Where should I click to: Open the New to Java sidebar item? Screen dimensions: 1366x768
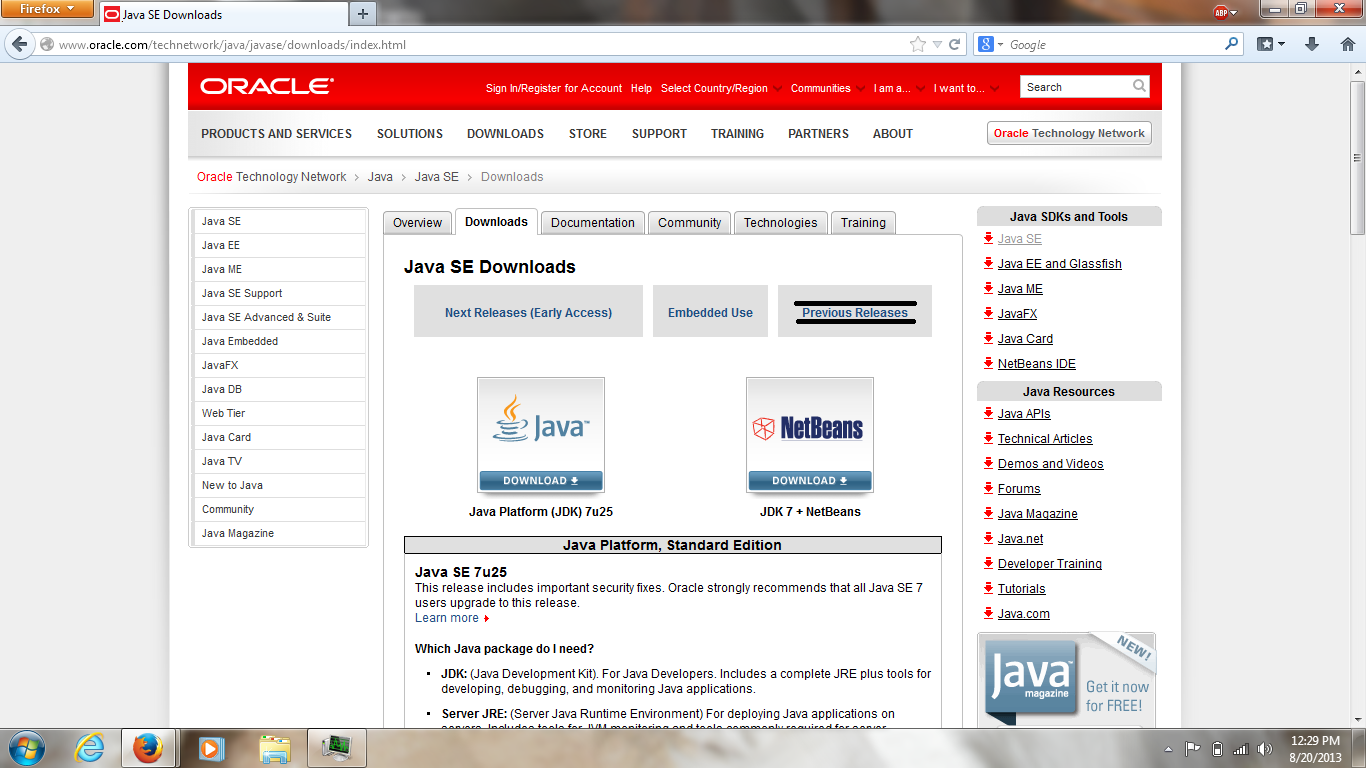pyautogui.click(x=279, y=485)
